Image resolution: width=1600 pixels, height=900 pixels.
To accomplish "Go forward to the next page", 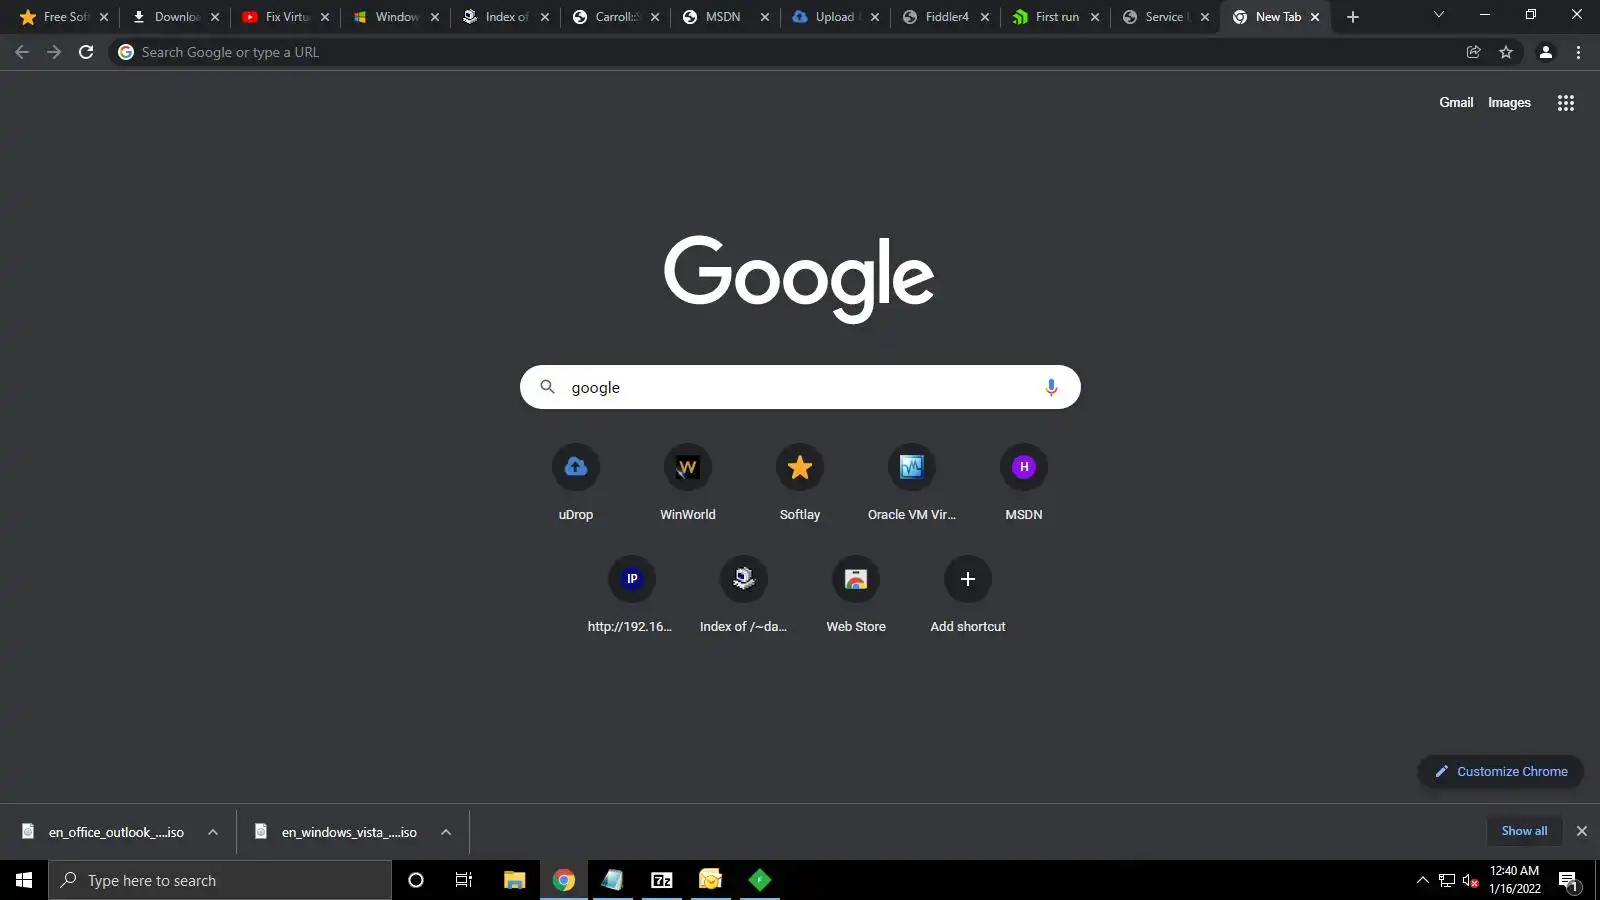I will (54, 52).
